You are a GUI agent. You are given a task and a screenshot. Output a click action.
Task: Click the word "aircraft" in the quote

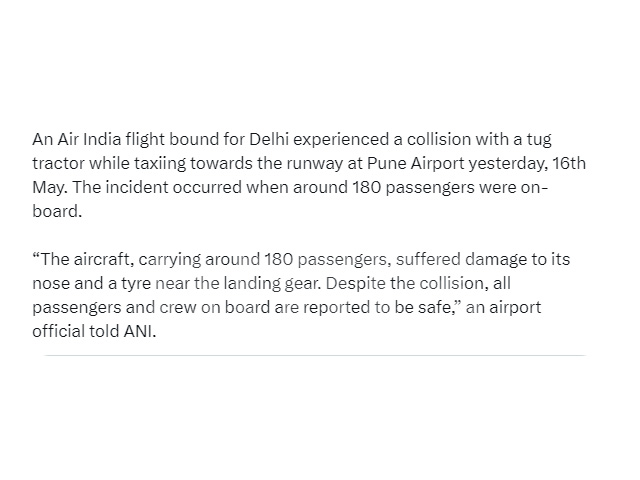pos(102,260)
